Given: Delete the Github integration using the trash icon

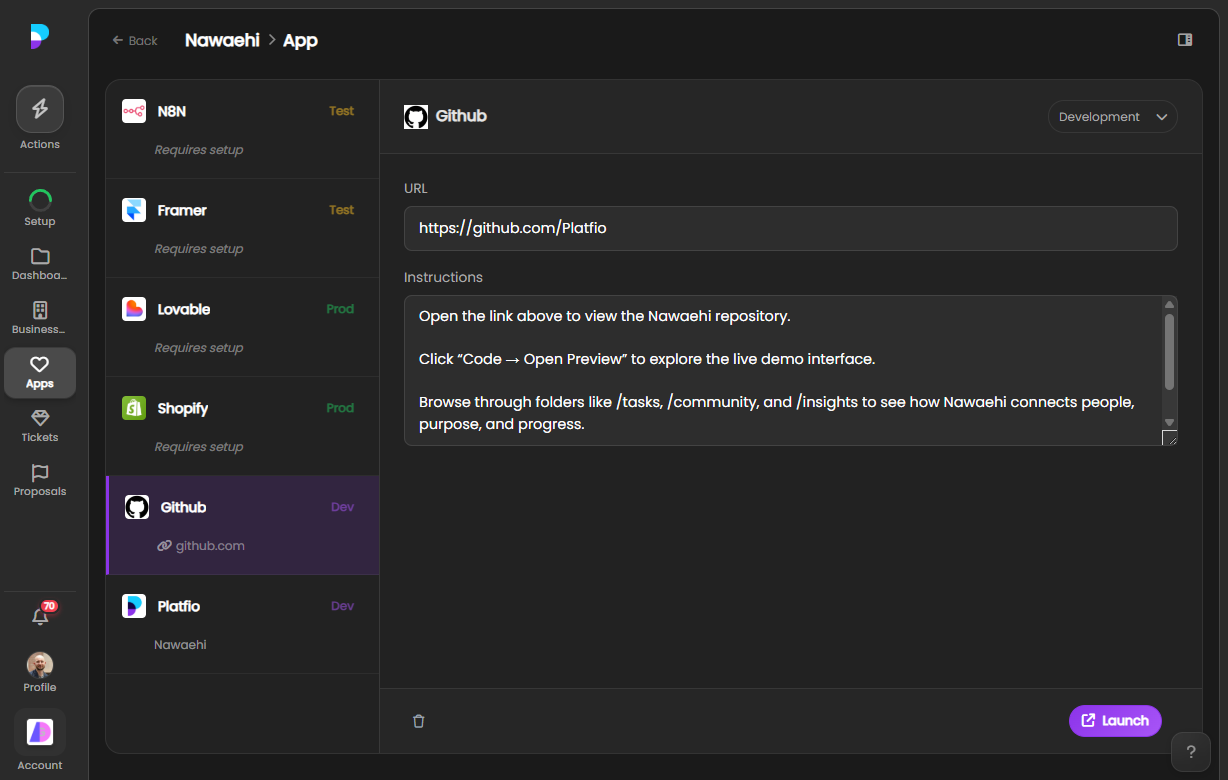Looking at the screenshot, I should tap(419, 720).
